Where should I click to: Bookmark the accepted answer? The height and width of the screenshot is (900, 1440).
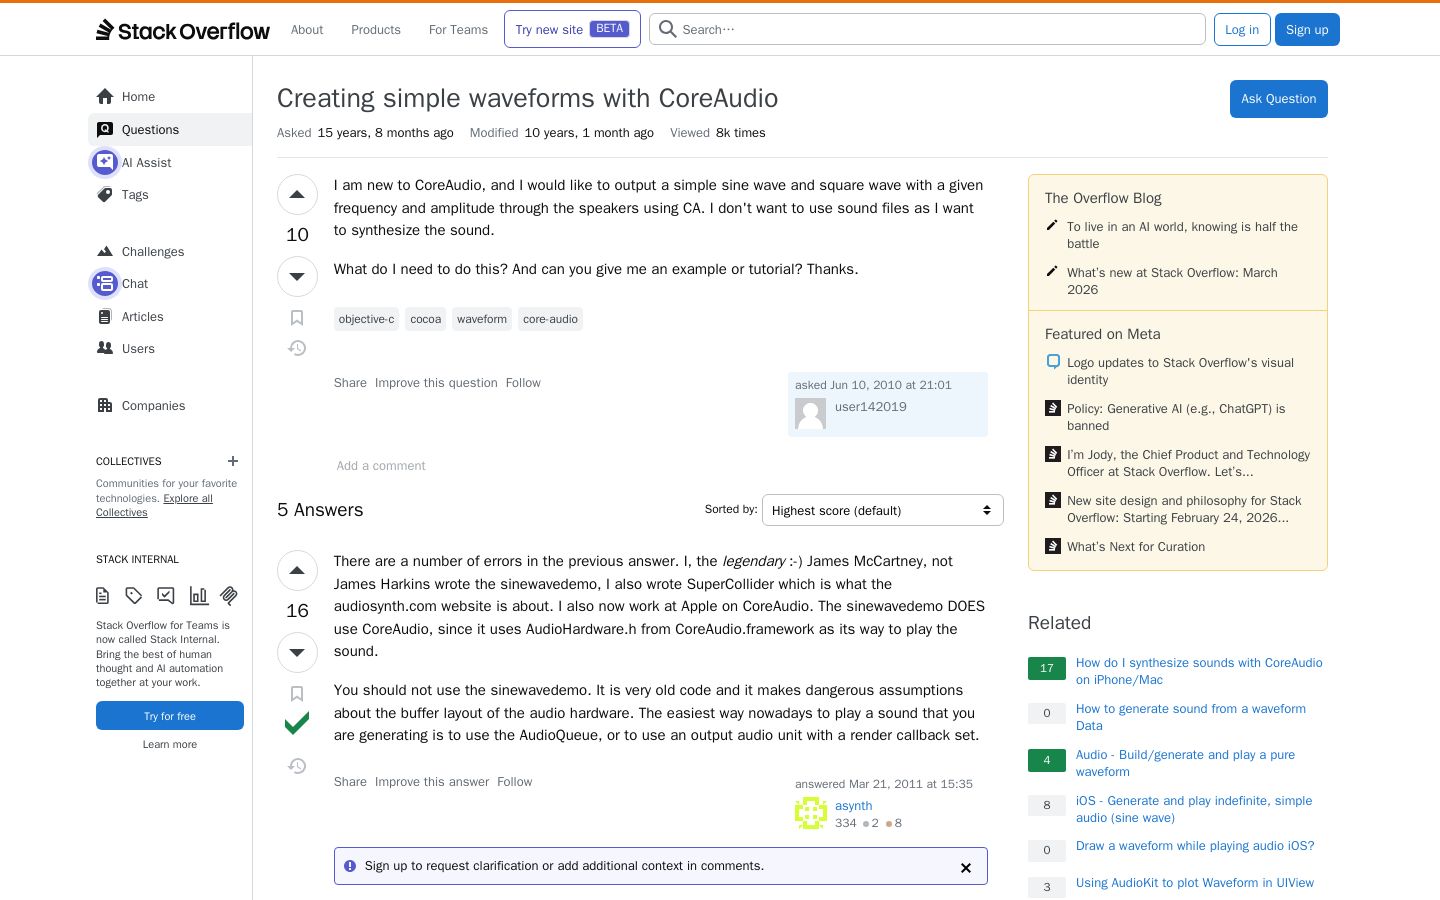297,694
